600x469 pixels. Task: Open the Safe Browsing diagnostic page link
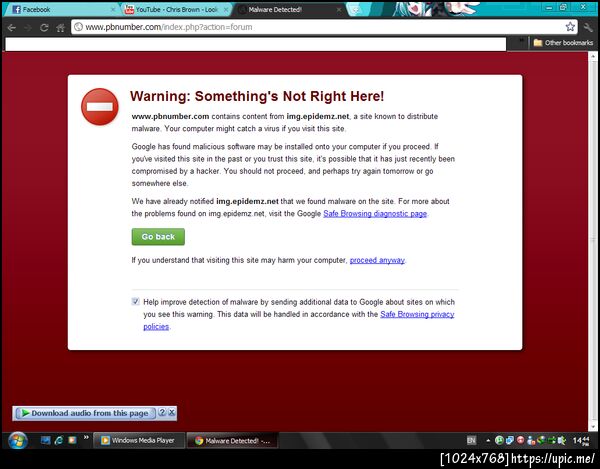(x=375, y=214)
